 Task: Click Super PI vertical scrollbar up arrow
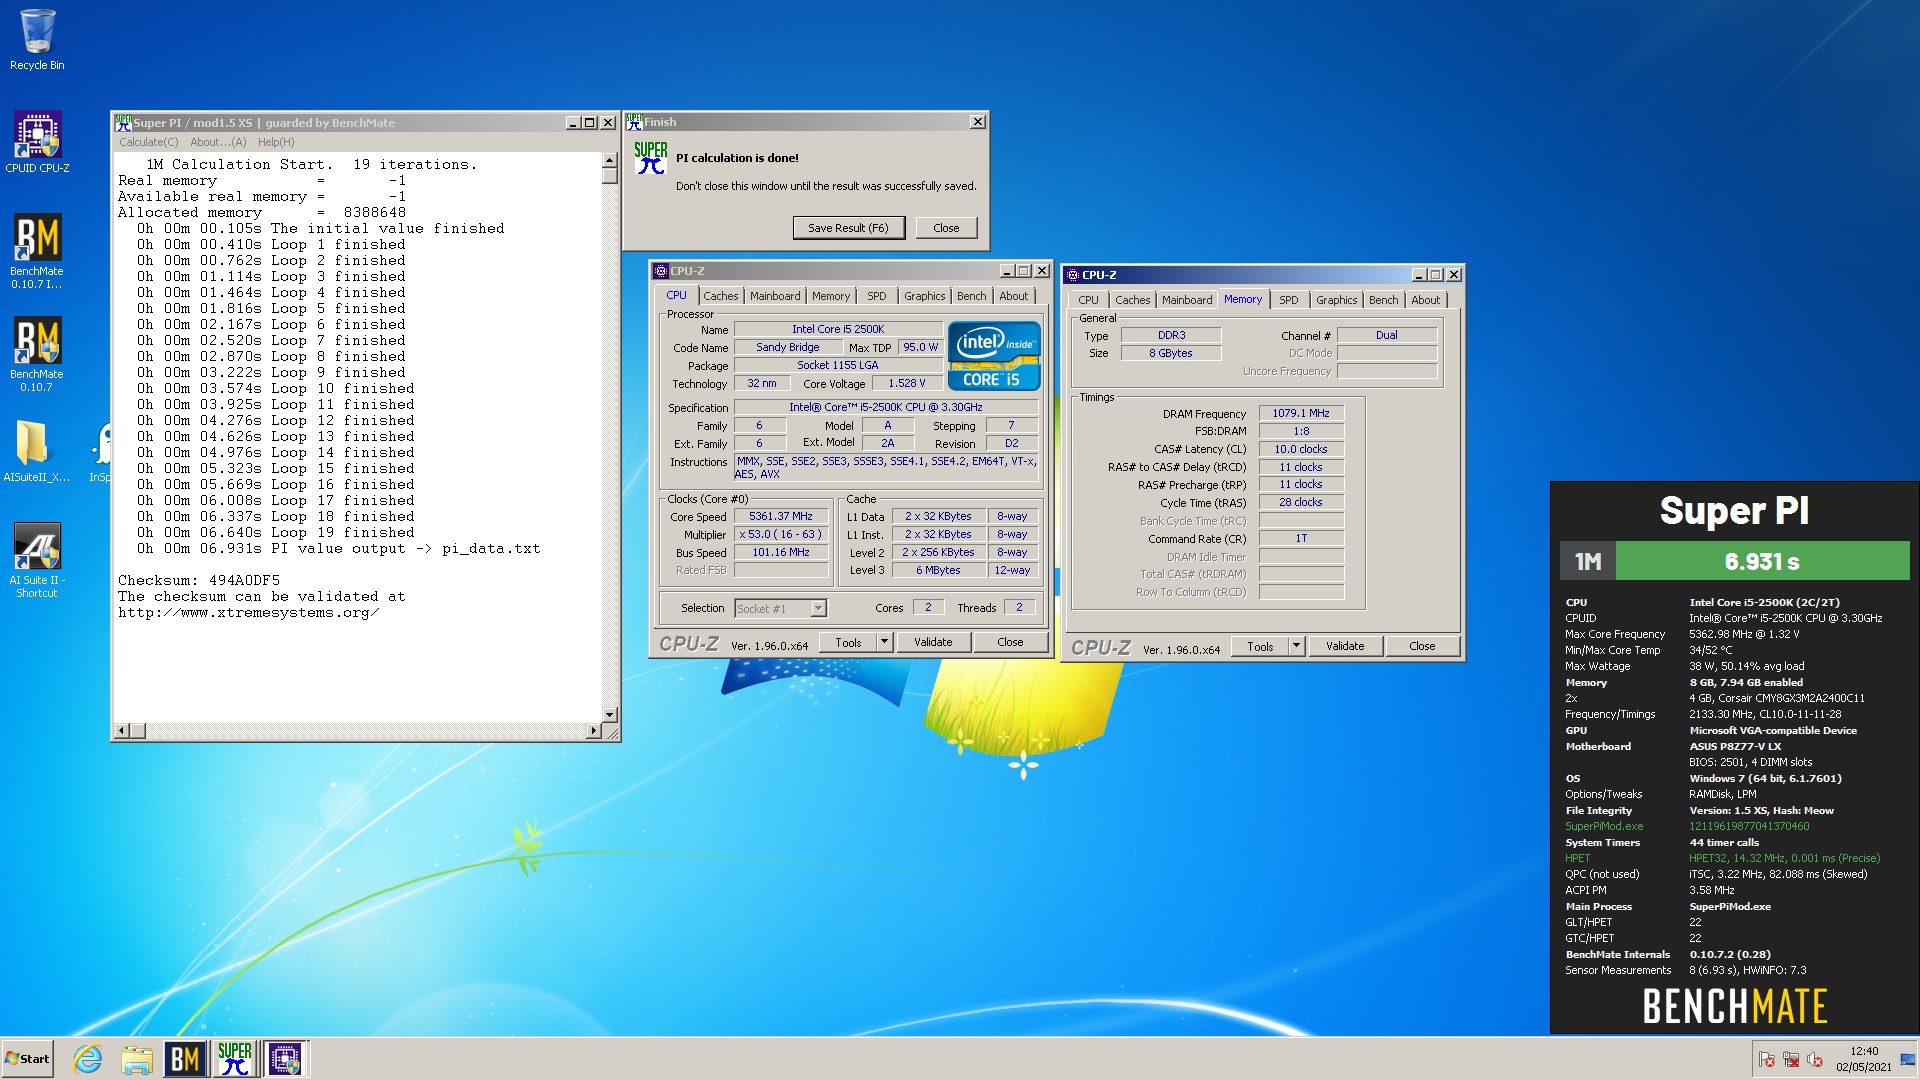609,160
